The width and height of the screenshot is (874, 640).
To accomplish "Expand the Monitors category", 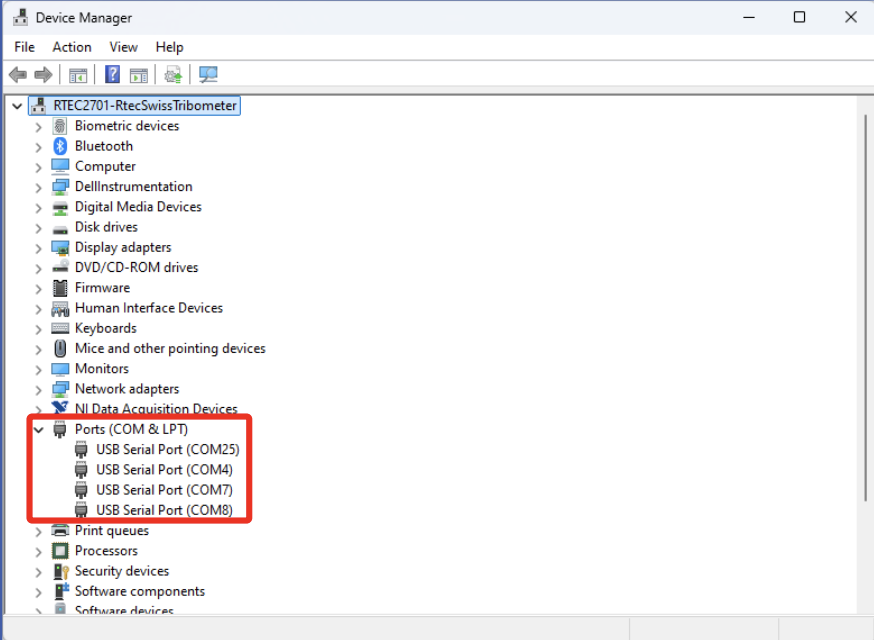I will coord(38,370).
